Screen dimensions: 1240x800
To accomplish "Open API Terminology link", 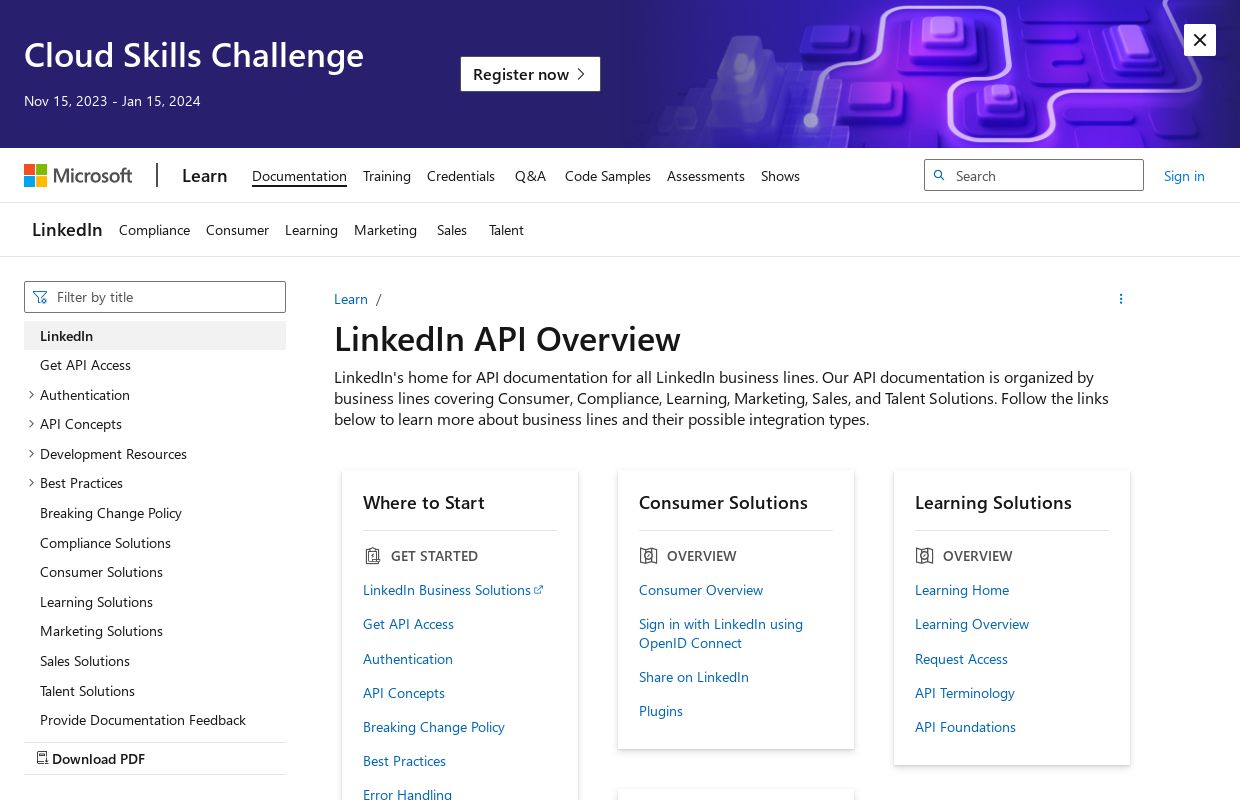I will coord(965,693).
